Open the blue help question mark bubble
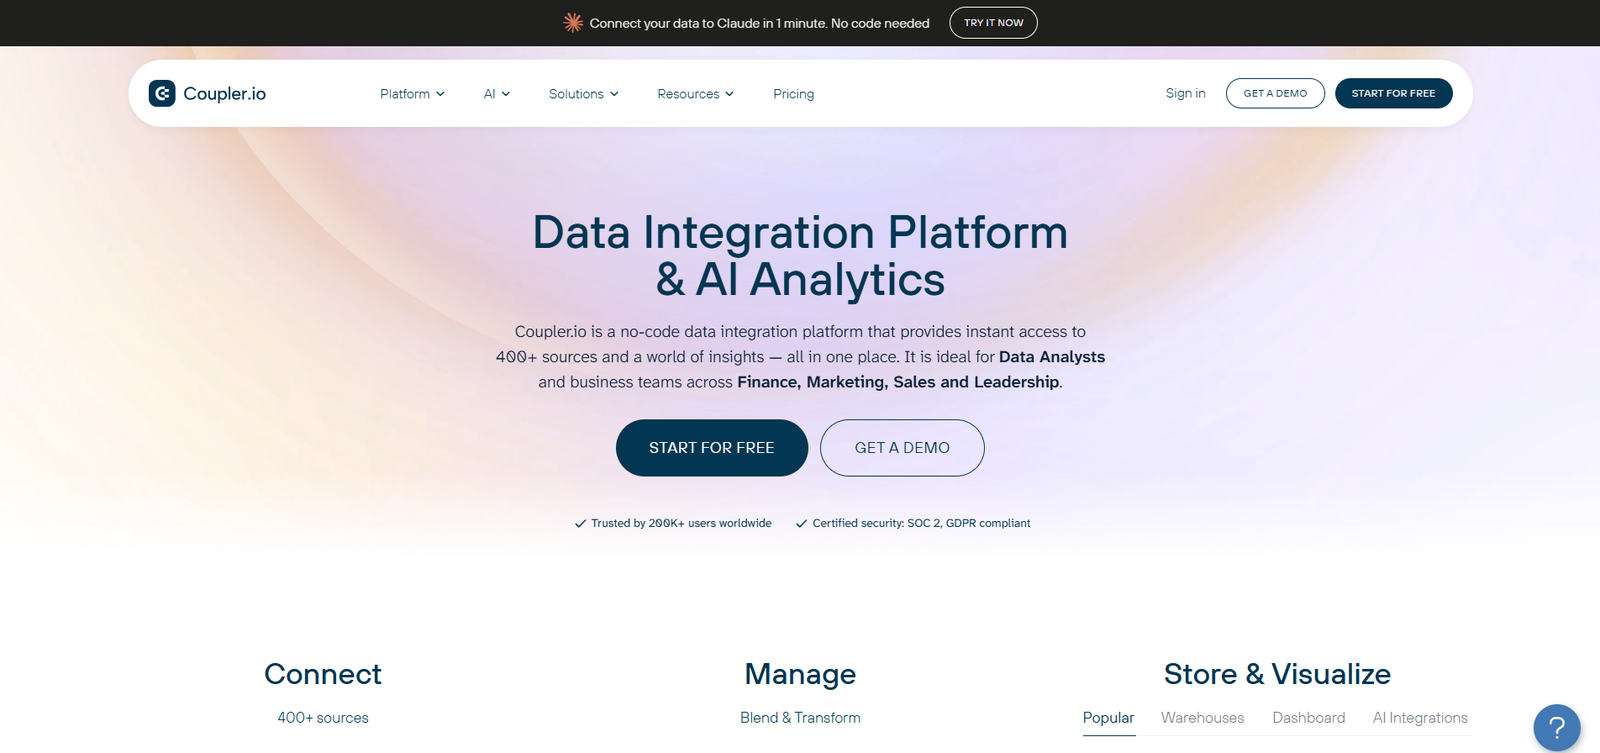 pos(1557,728)
